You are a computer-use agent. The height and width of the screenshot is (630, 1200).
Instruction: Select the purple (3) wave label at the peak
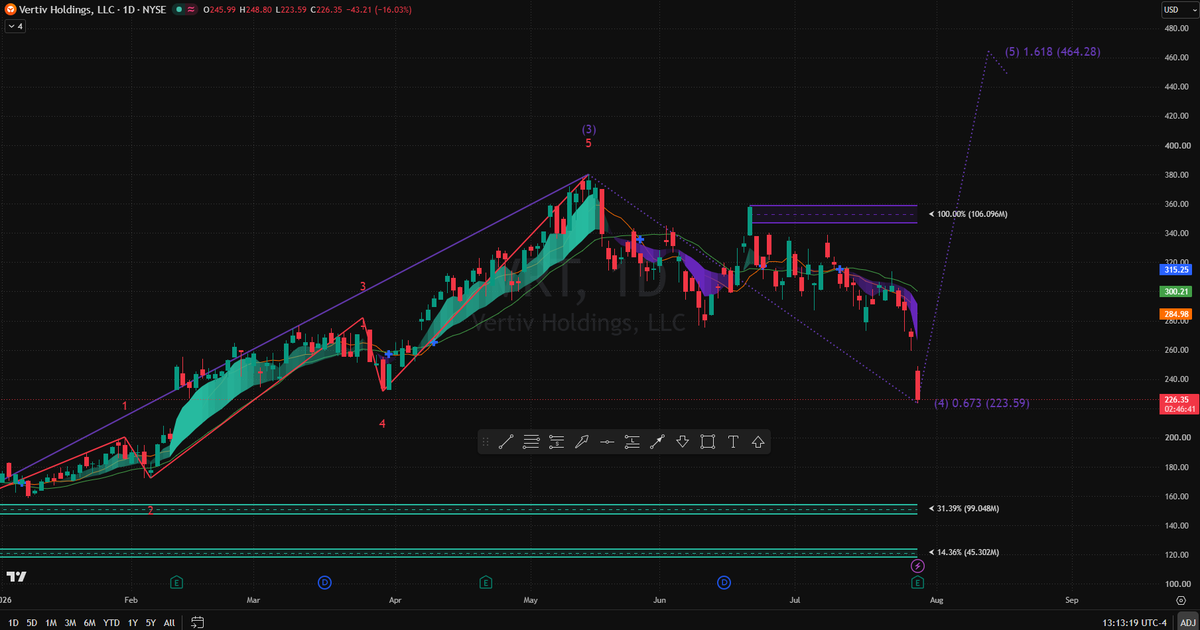coord(590,129)
